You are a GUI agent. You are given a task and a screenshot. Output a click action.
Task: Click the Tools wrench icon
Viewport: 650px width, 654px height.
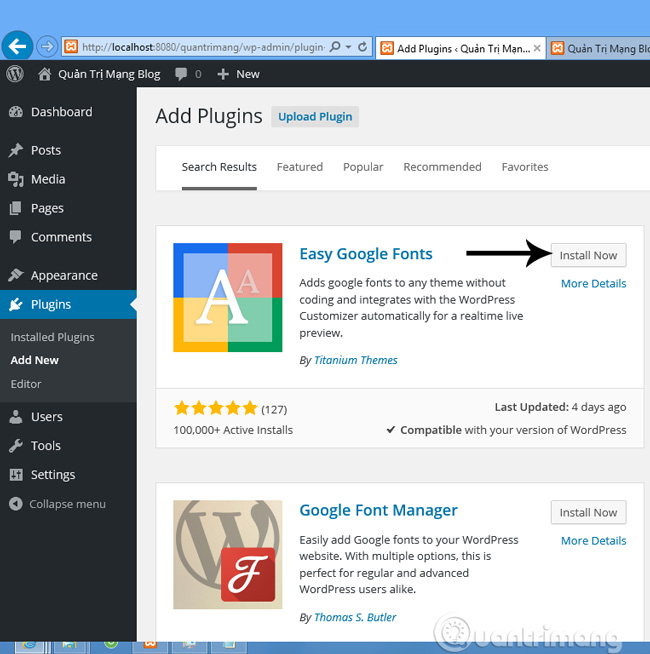(x=16, y=446)
